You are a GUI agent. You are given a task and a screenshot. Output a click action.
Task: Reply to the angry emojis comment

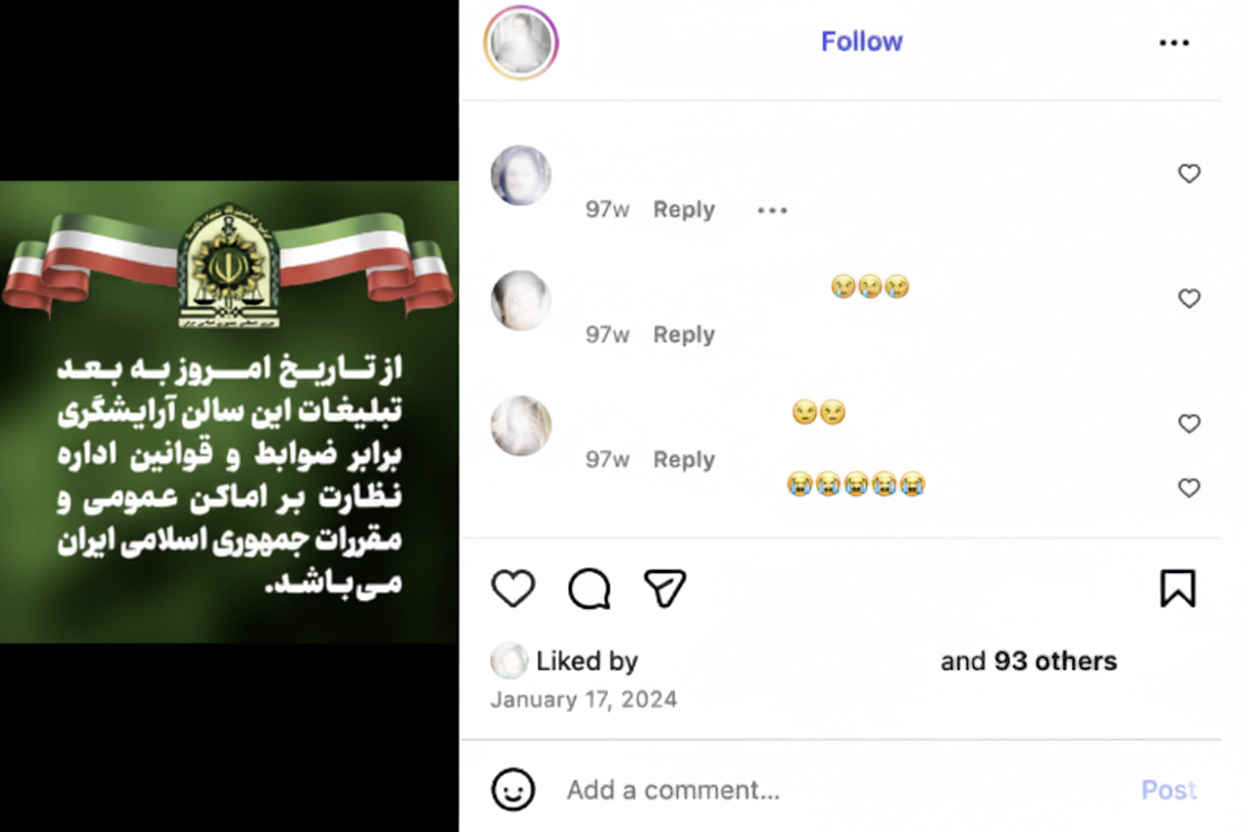click(684, 460)
